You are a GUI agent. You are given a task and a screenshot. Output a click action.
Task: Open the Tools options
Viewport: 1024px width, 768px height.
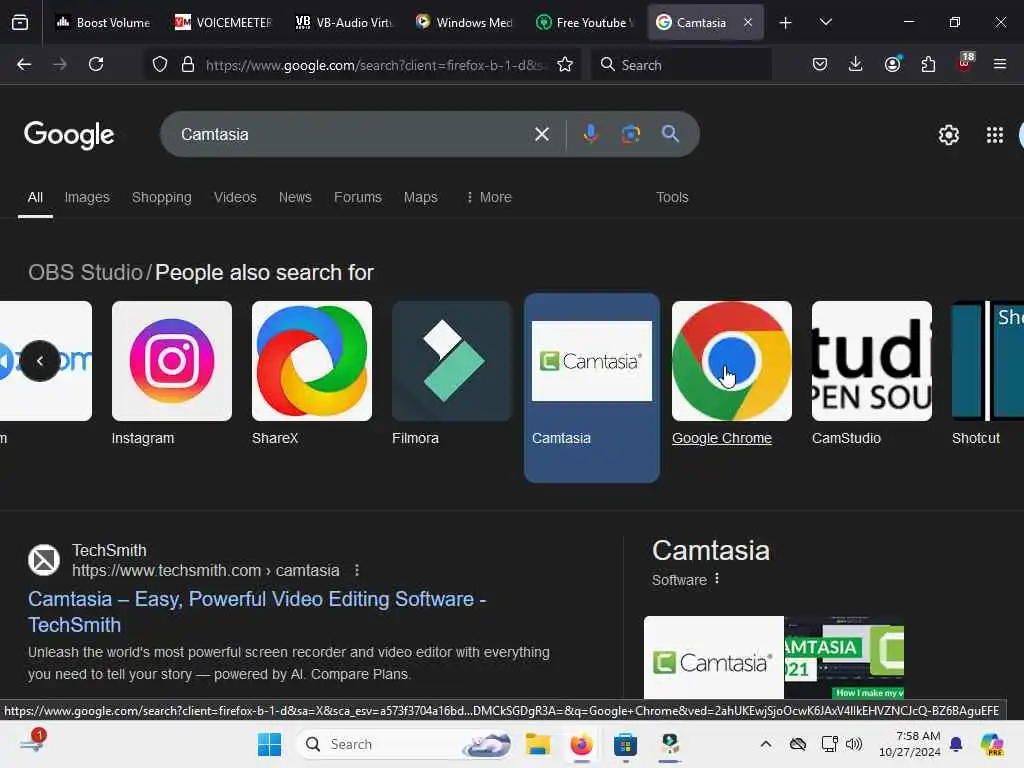click(x=672, y=197)
